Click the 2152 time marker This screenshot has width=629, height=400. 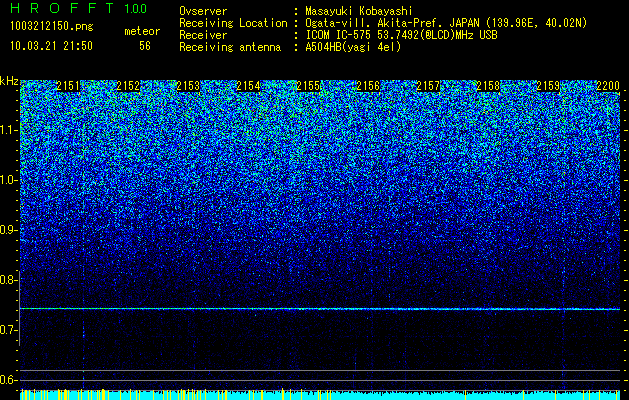coord(128,86)
